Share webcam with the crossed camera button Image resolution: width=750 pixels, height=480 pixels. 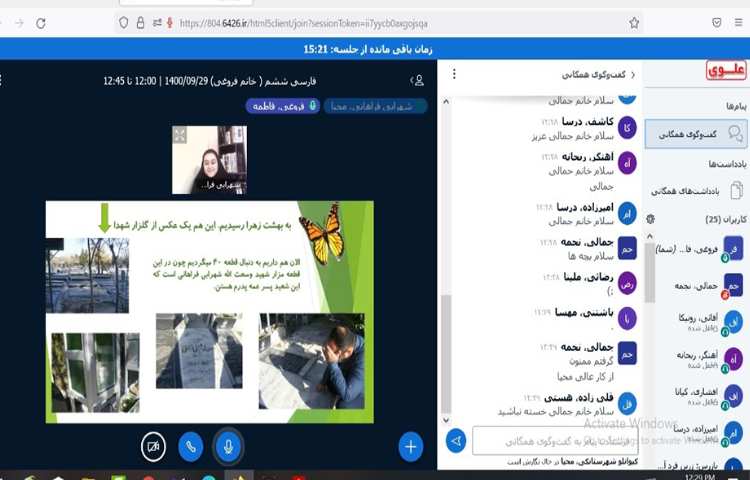pos(153,447)
